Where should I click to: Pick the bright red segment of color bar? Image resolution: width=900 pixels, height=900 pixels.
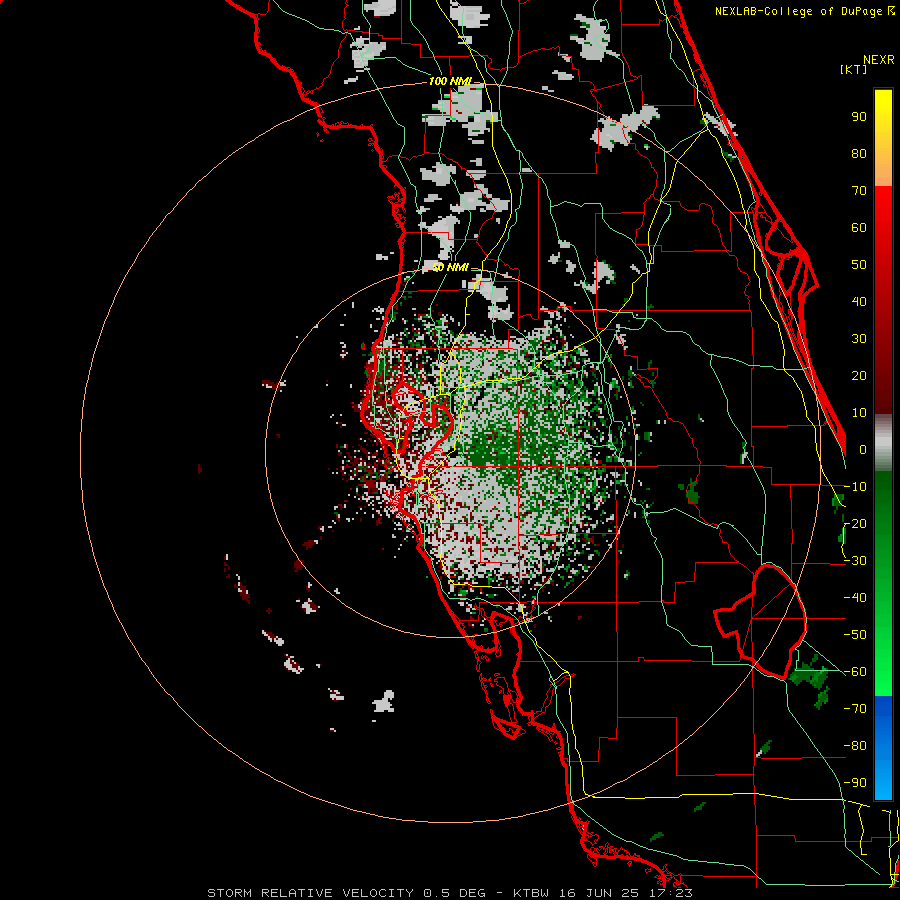(x=883, y=207)
